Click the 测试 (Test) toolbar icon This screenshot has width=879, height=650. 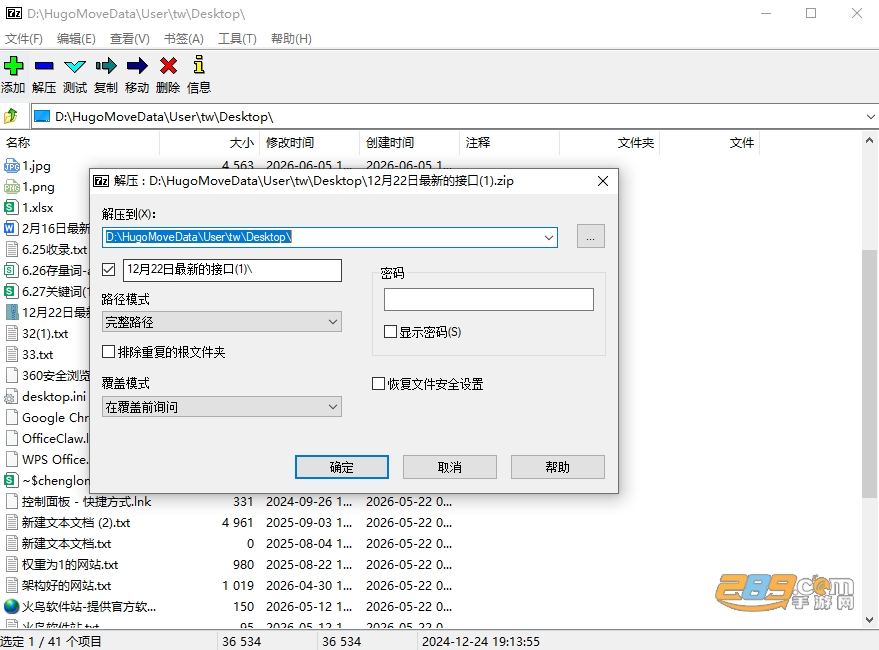point(75,66)
